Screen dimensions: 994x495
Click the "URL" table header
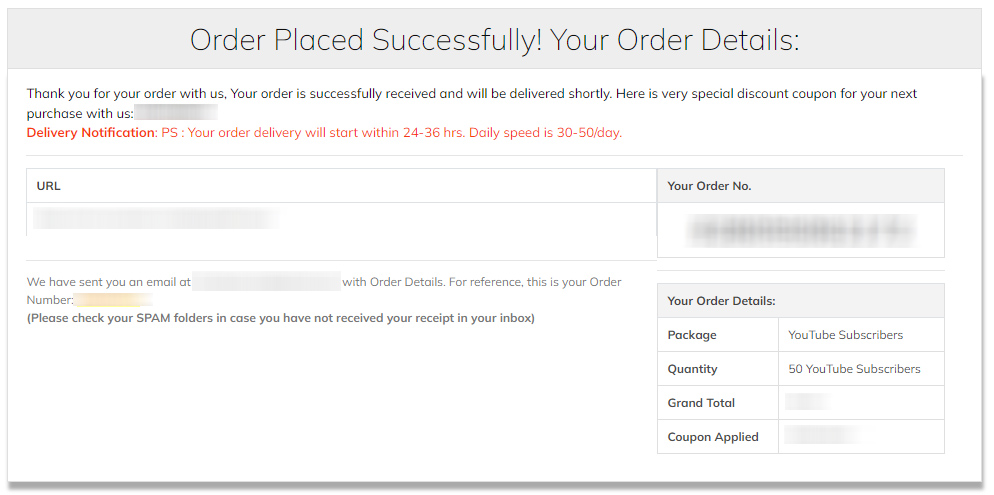(x=49, y=186)
